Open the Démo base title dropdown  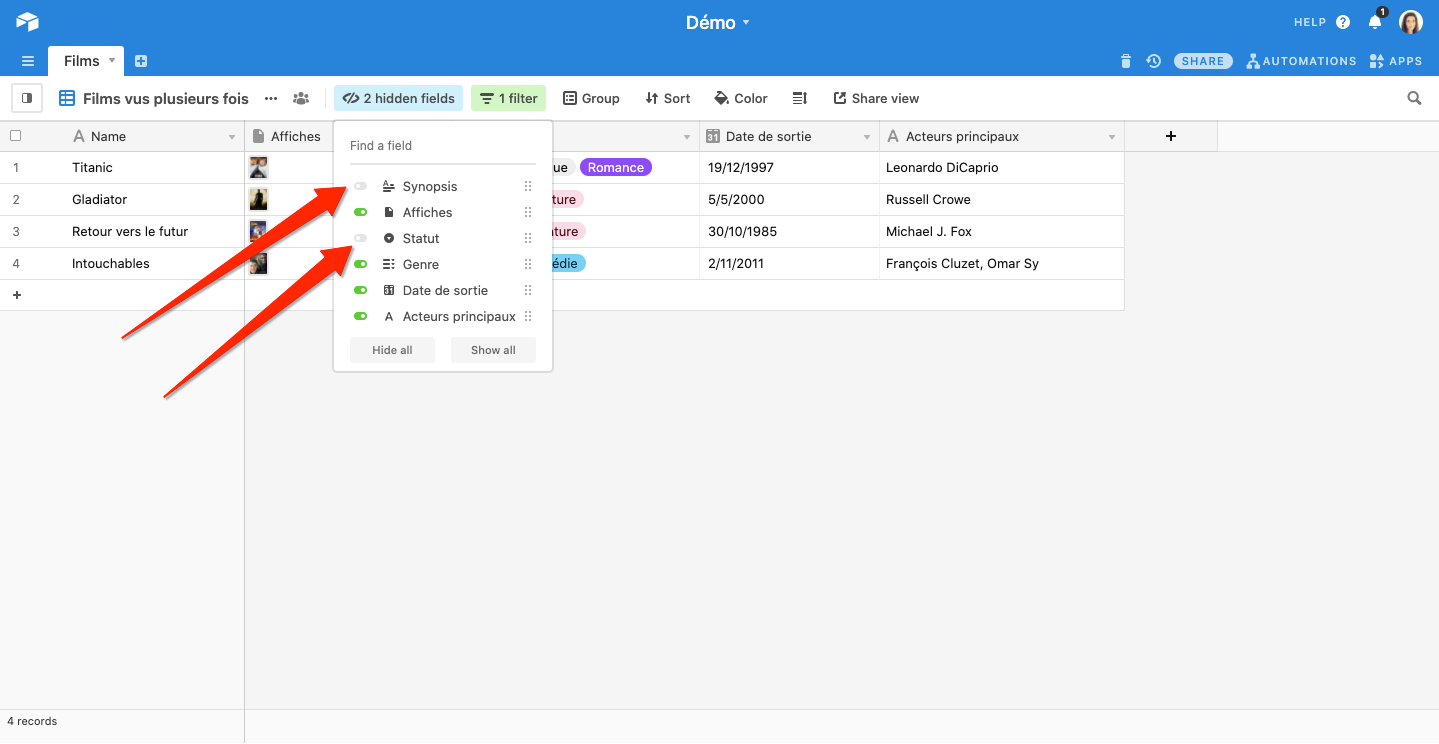pyautogui.click(x=718, y=22)
